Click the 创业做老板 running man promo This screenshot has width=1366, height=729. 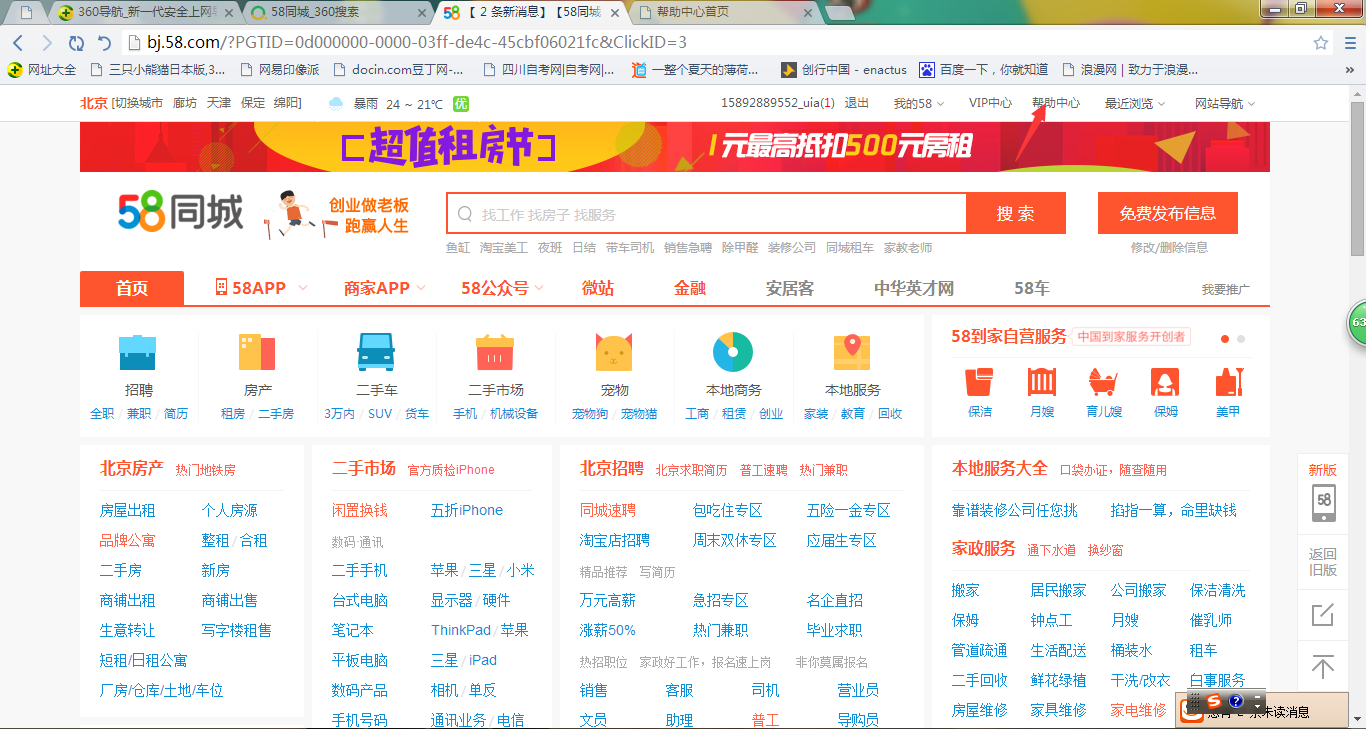(337, 213)
